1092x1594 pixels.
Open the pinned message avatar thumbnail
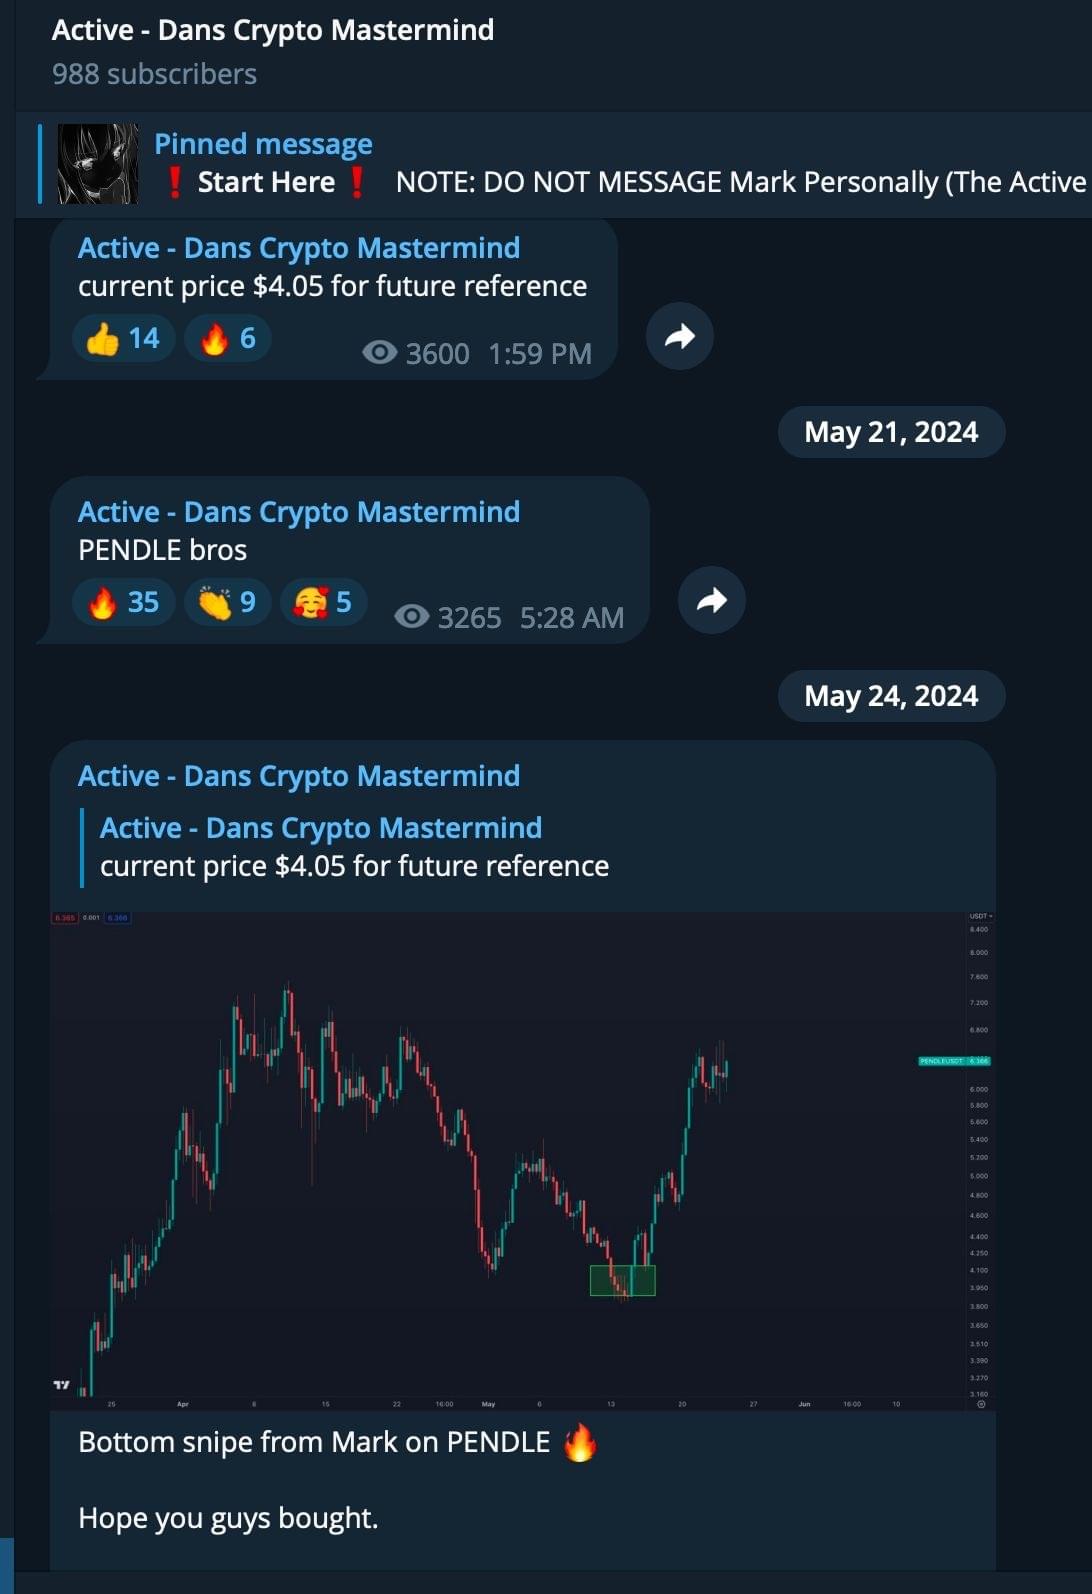pos(97,164)
